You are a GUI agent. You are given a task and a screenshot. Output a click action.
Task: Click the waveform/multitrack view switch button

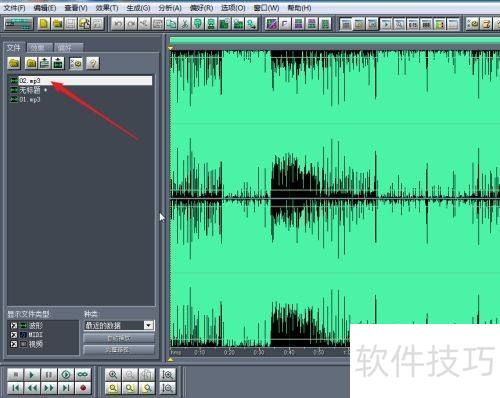coord(18,24)
